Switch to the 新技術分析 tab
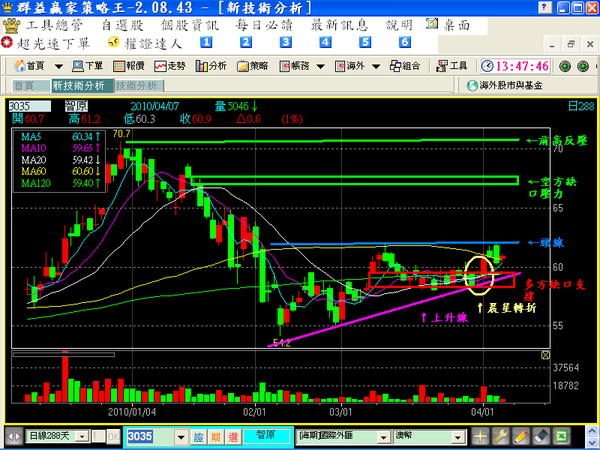 tap(82, 86)
